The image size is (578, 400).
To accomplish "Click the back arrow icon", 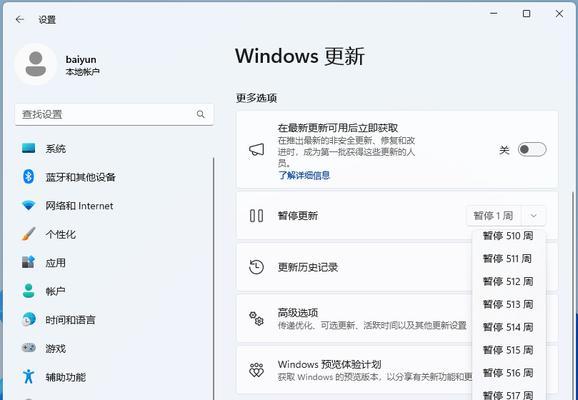I will click(20, 20).
